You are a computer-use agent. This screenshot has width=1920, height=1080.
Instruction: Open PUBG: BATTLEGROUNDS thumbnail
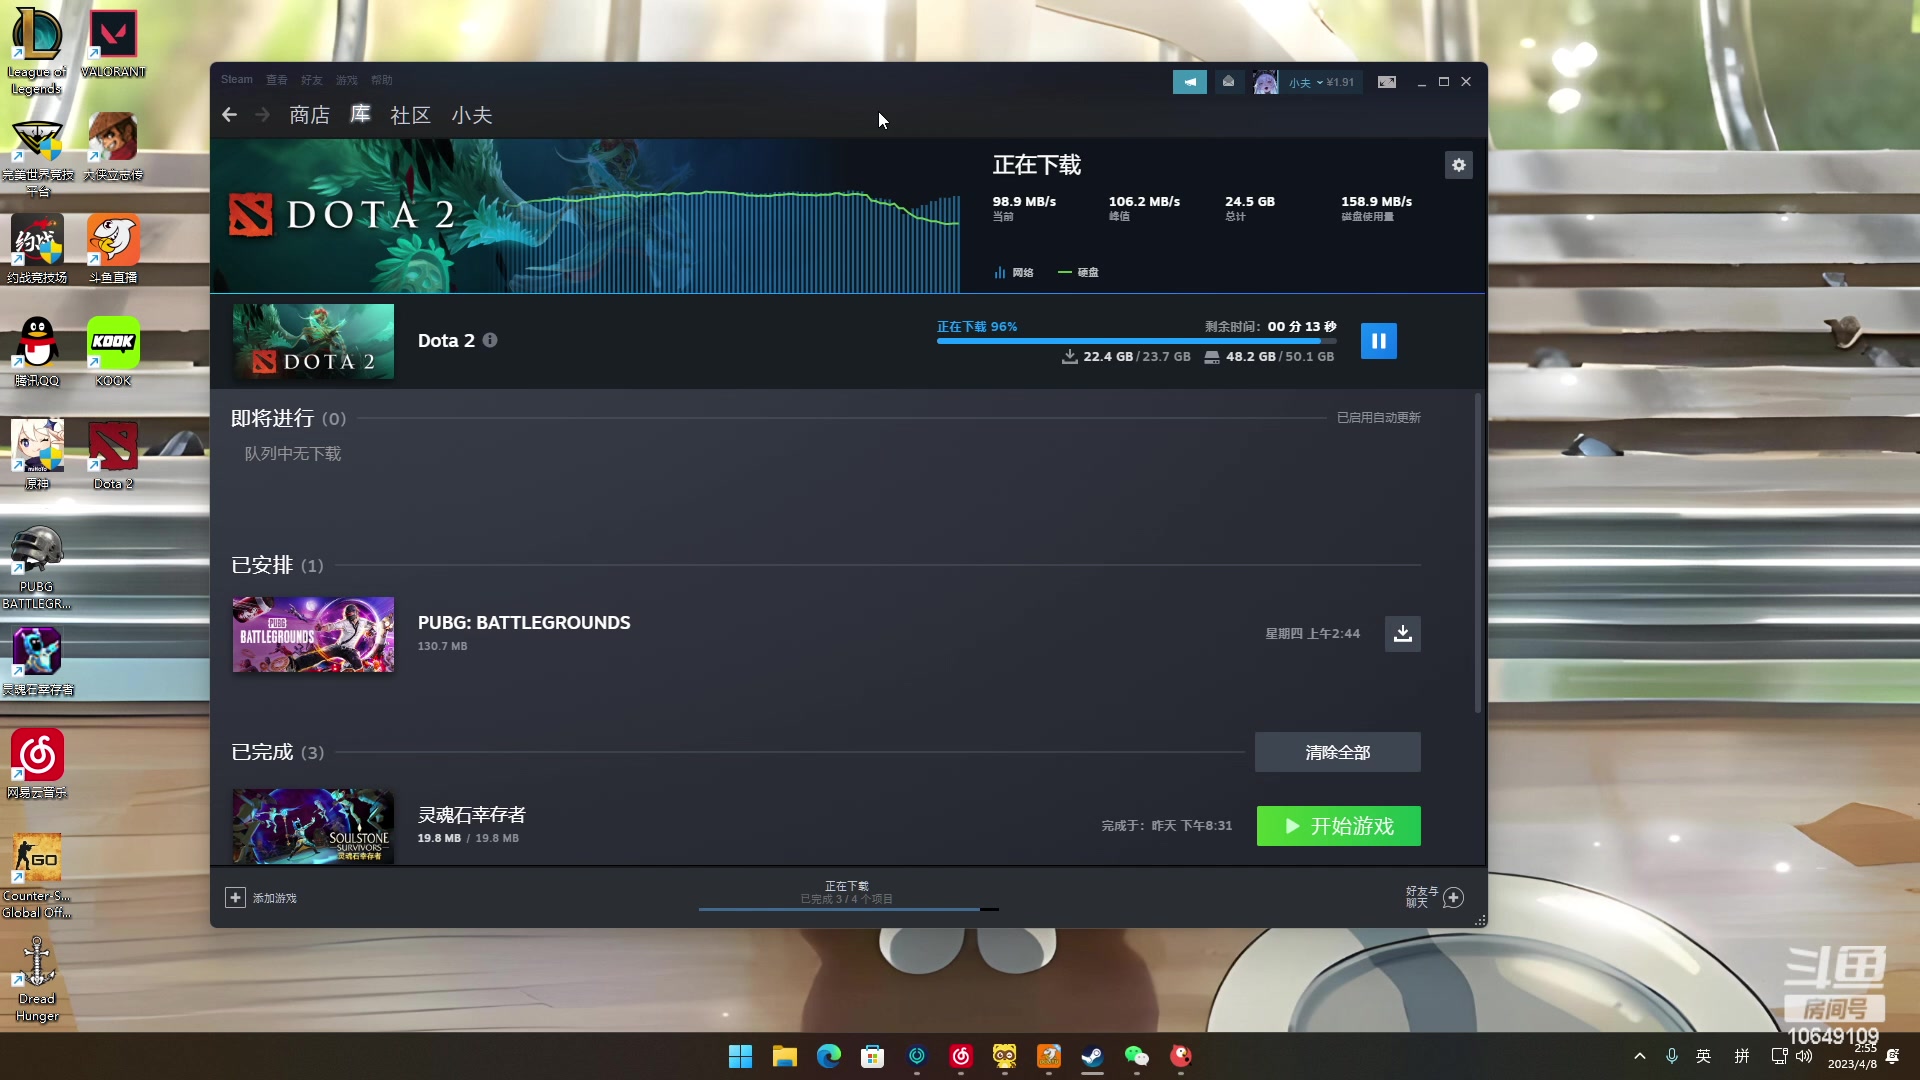click(x=313, y=635)
